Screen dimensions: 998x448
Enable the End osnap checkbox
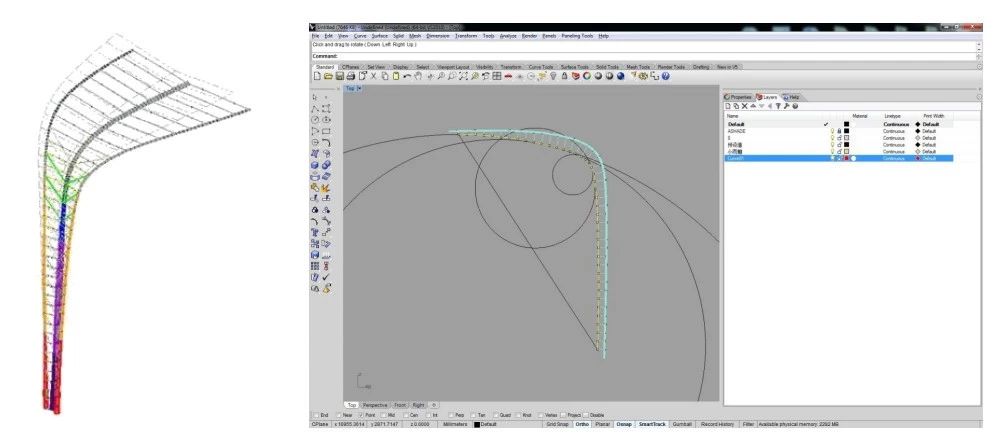tap(316, 415)
